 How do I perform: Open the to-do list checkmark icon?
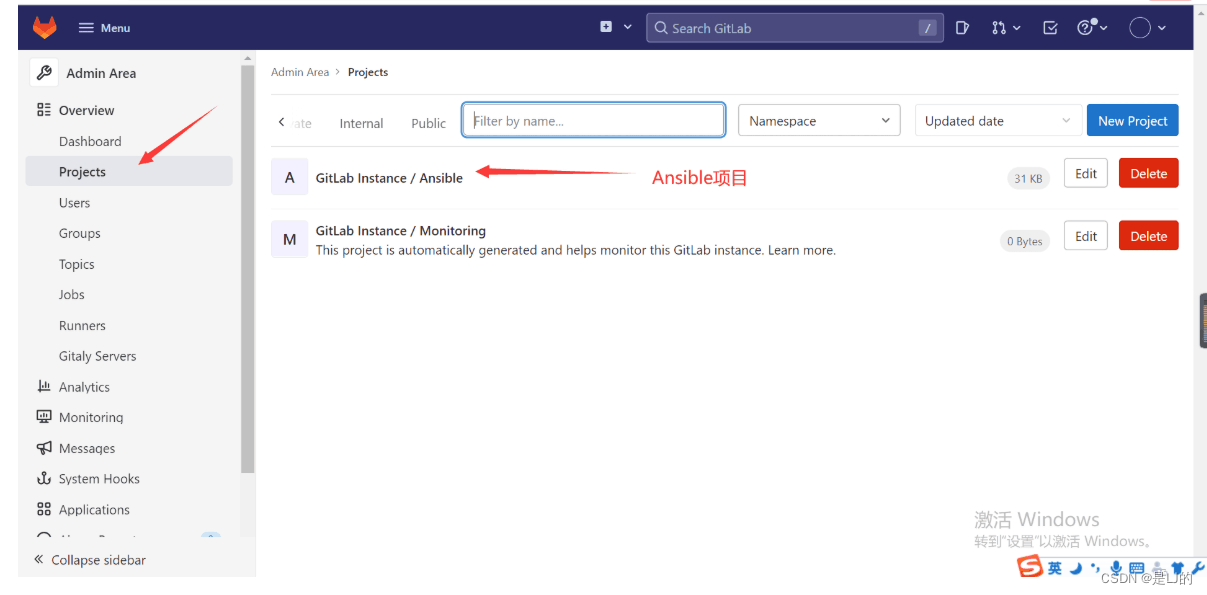tap(1050, 28)
